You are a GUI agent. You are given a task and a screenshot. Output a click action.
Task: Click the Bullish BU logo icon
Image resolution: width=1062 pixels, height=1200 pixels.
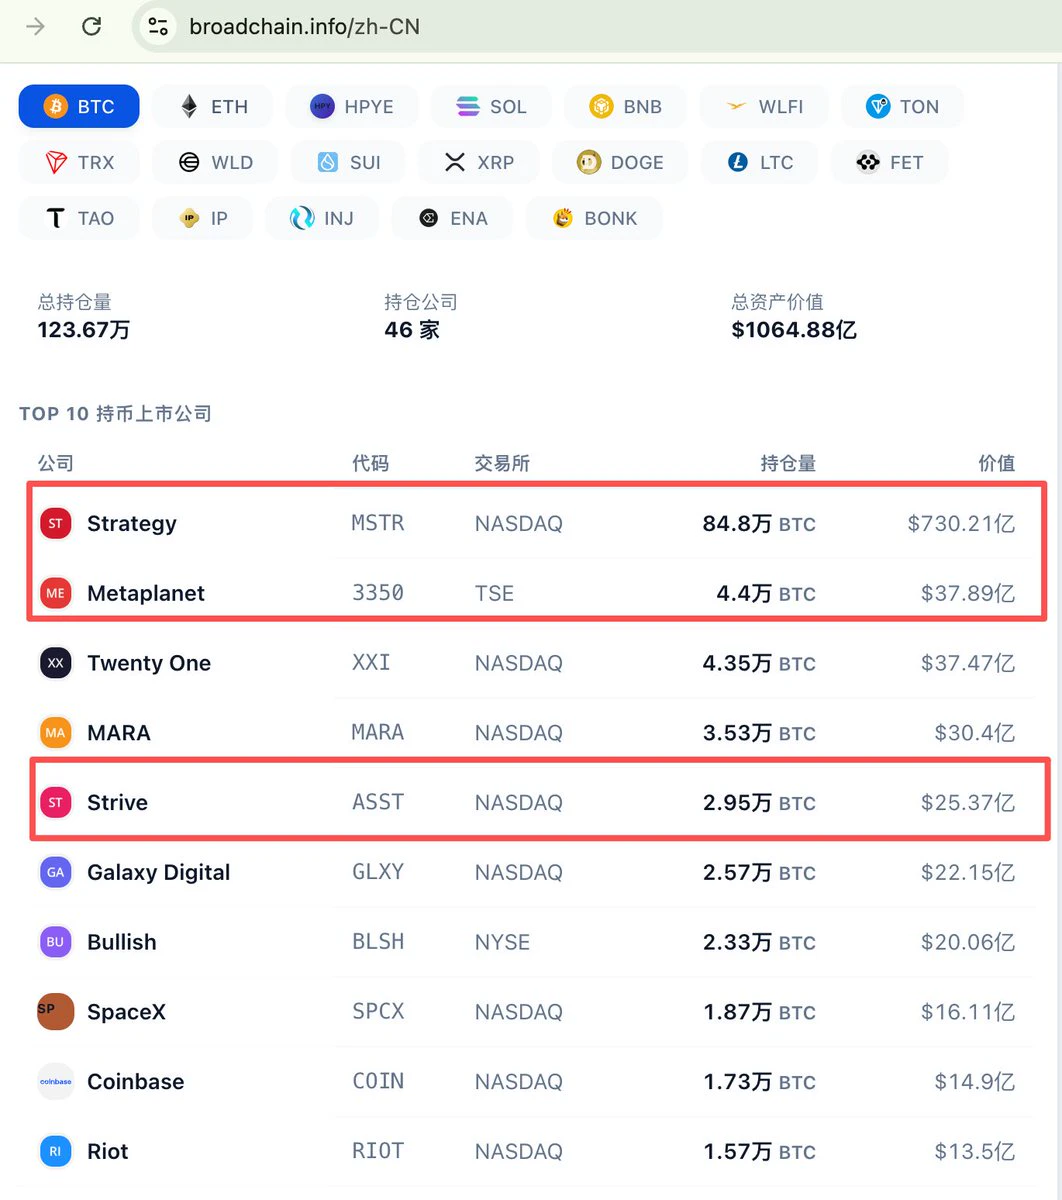tap(55, 942)
